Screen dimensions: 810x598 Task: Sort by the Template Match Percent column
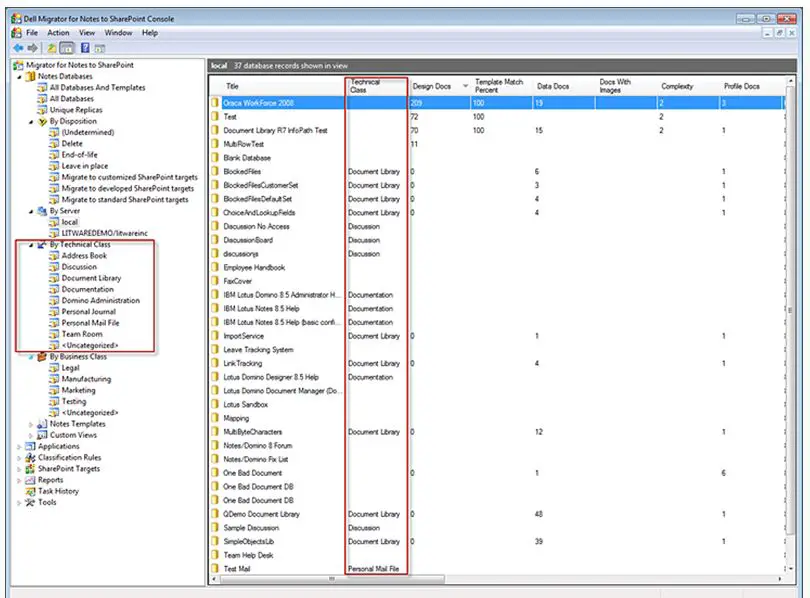pyautogui.click(x=501, y=86)
